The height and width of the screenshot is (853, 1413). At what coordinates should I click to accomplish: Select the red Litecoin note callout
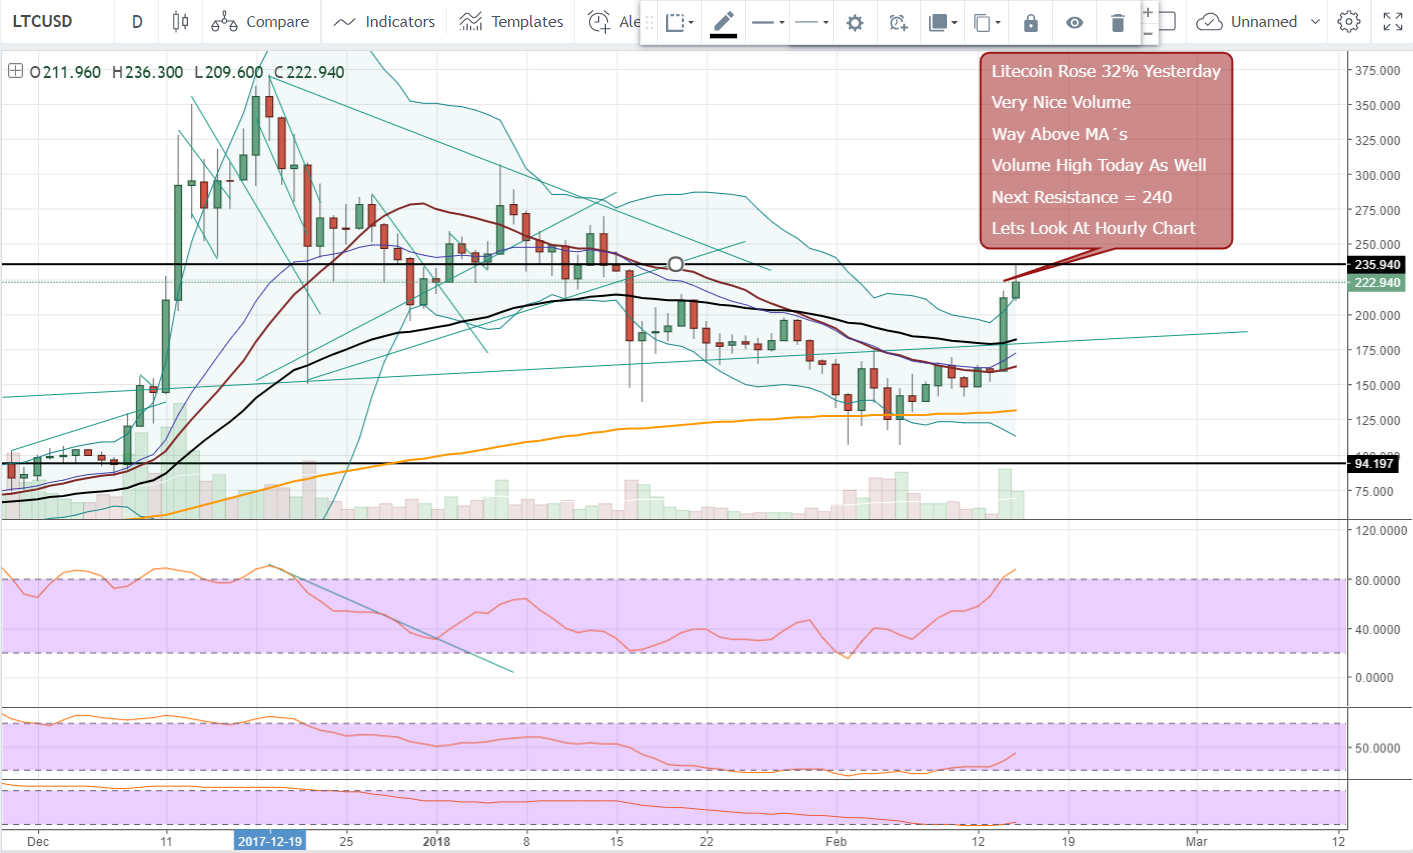pos(1106,150)
